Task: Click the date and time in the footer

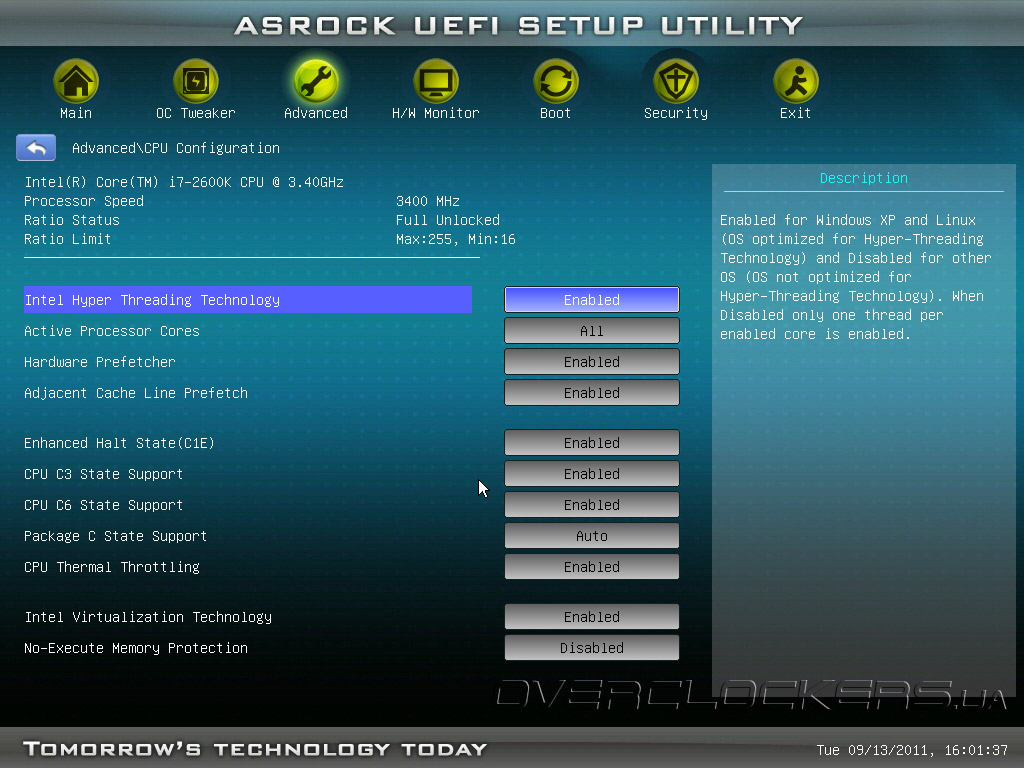Action: pos(912,750)
